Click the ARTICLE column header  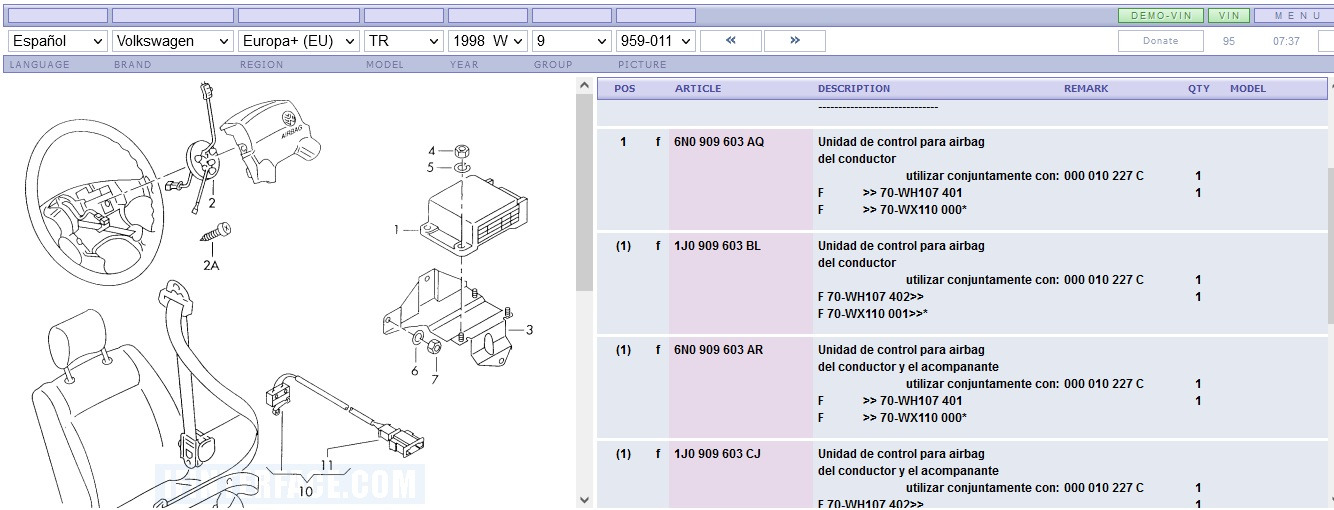pyautogui.click(x=697, y=89)
